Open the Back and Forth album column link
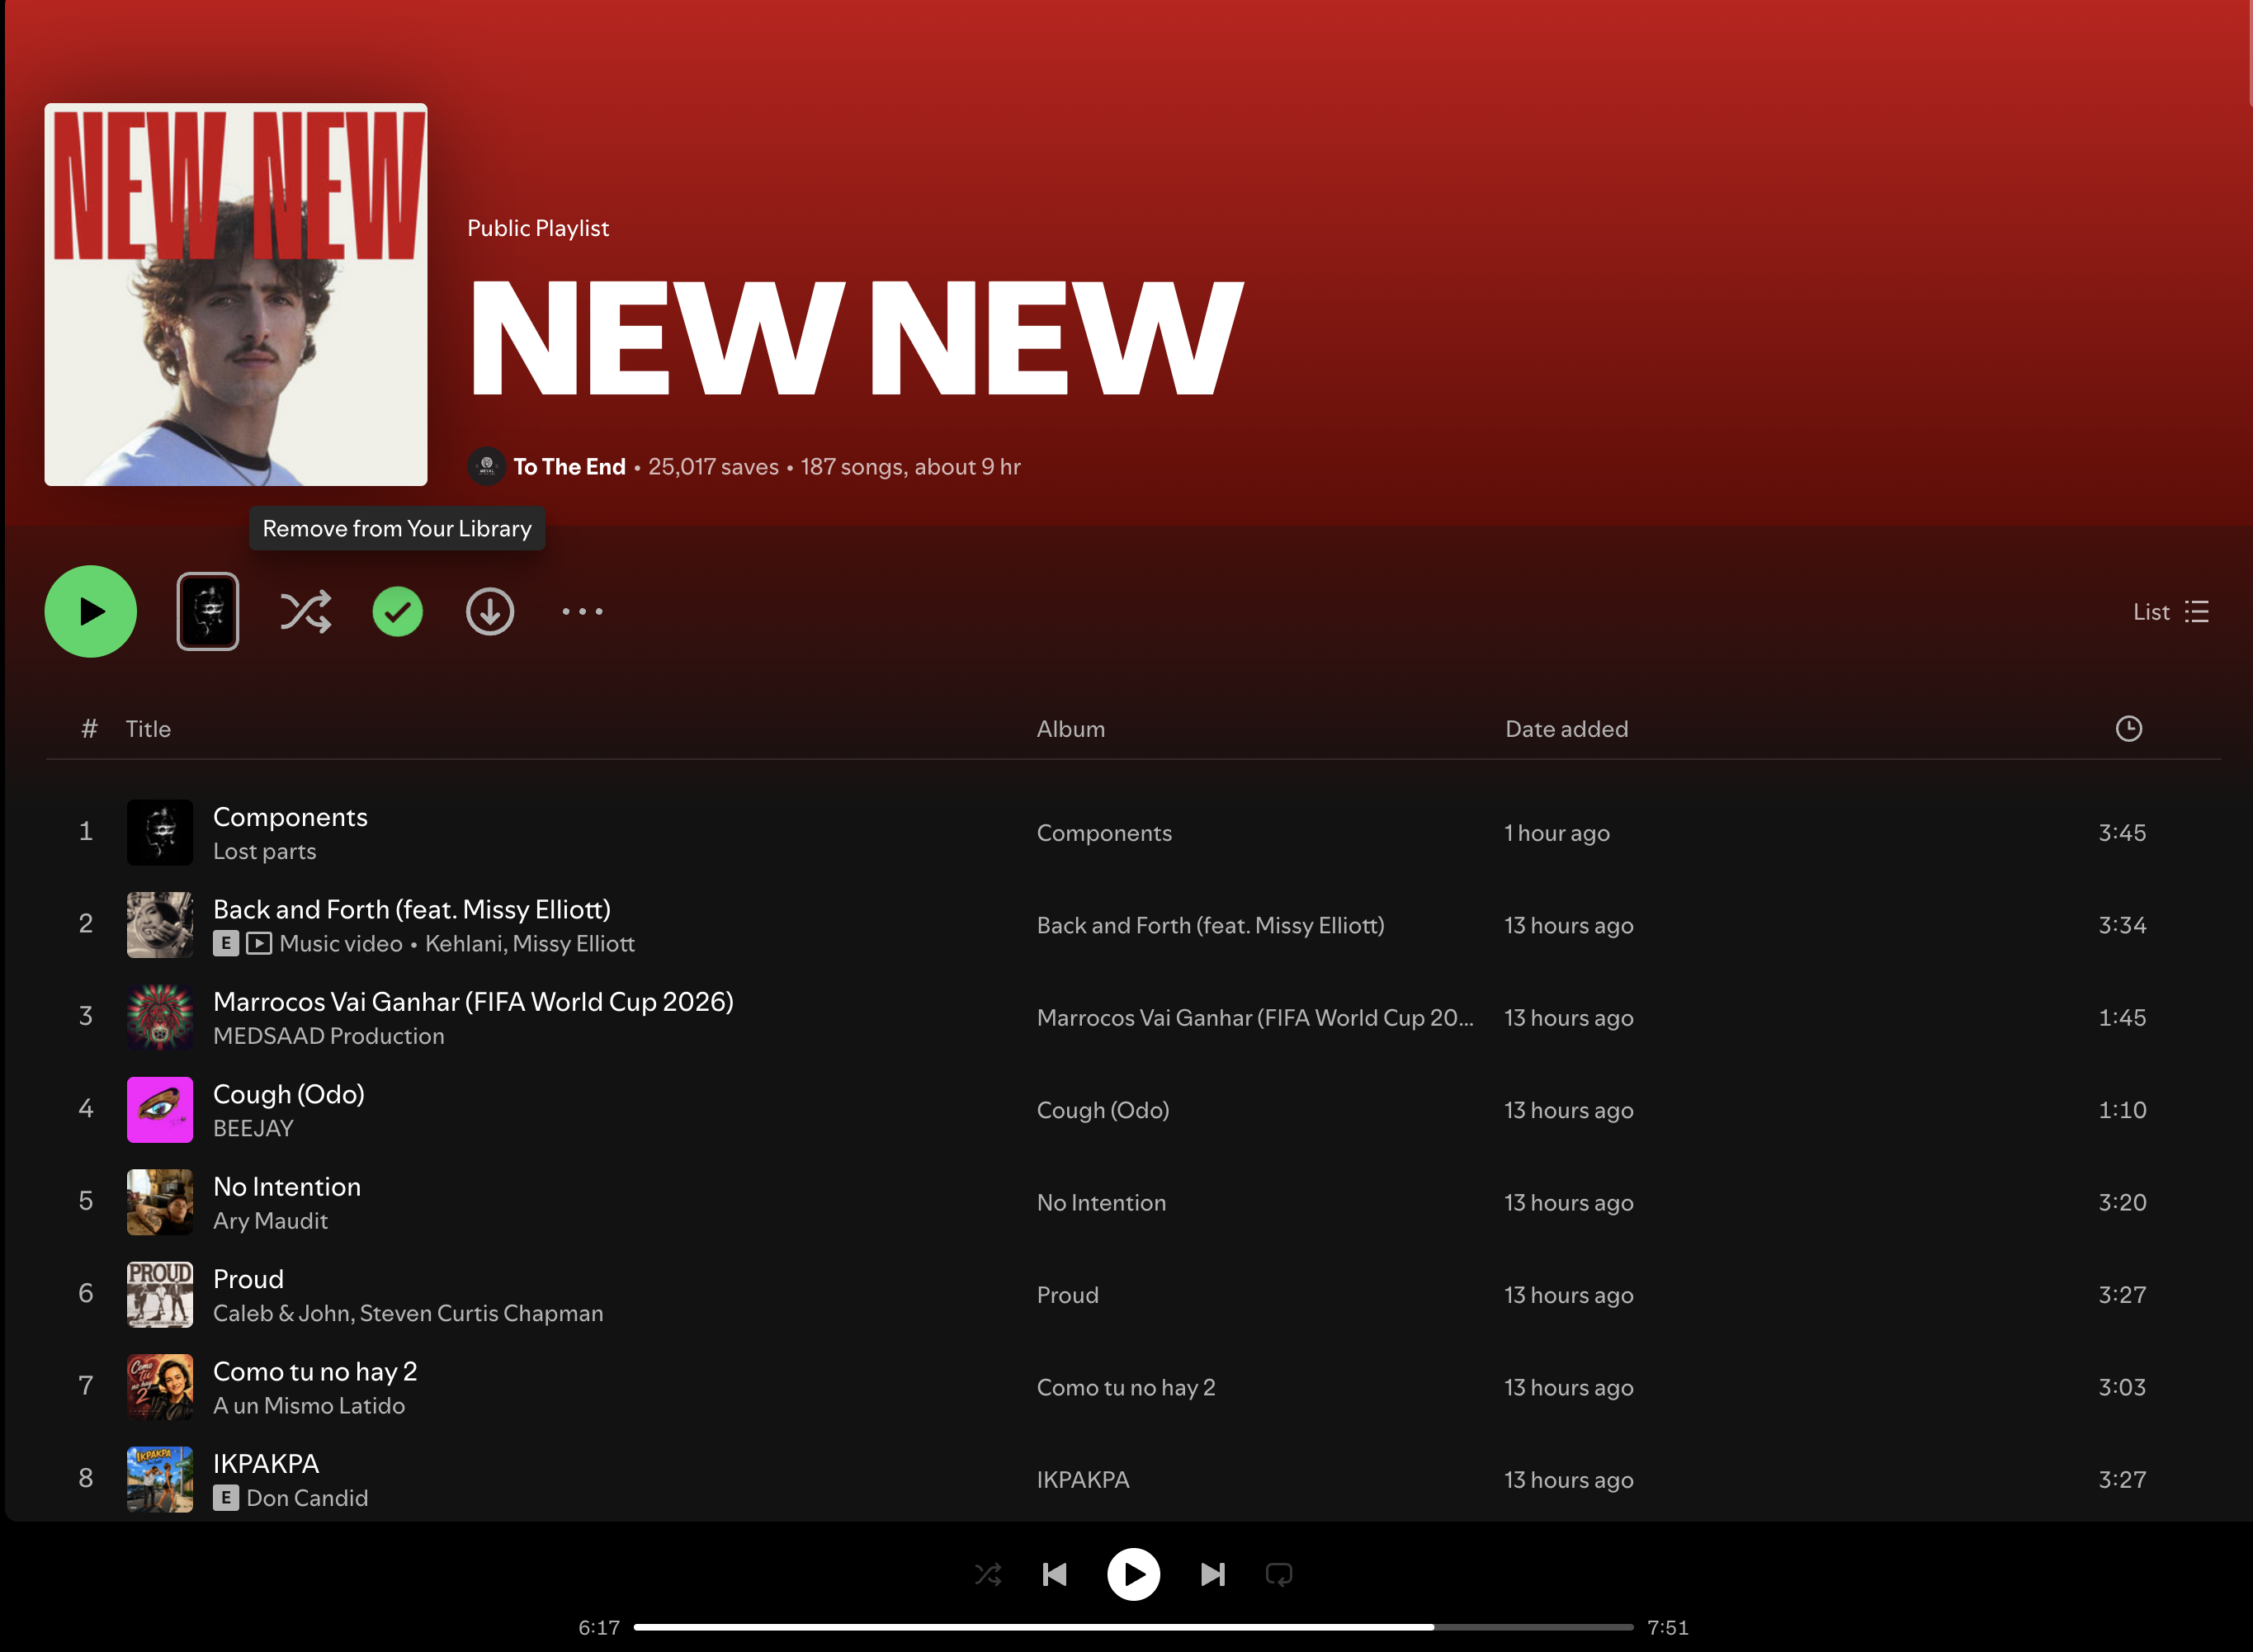 pyautogui.click(x=1210, y=925)
